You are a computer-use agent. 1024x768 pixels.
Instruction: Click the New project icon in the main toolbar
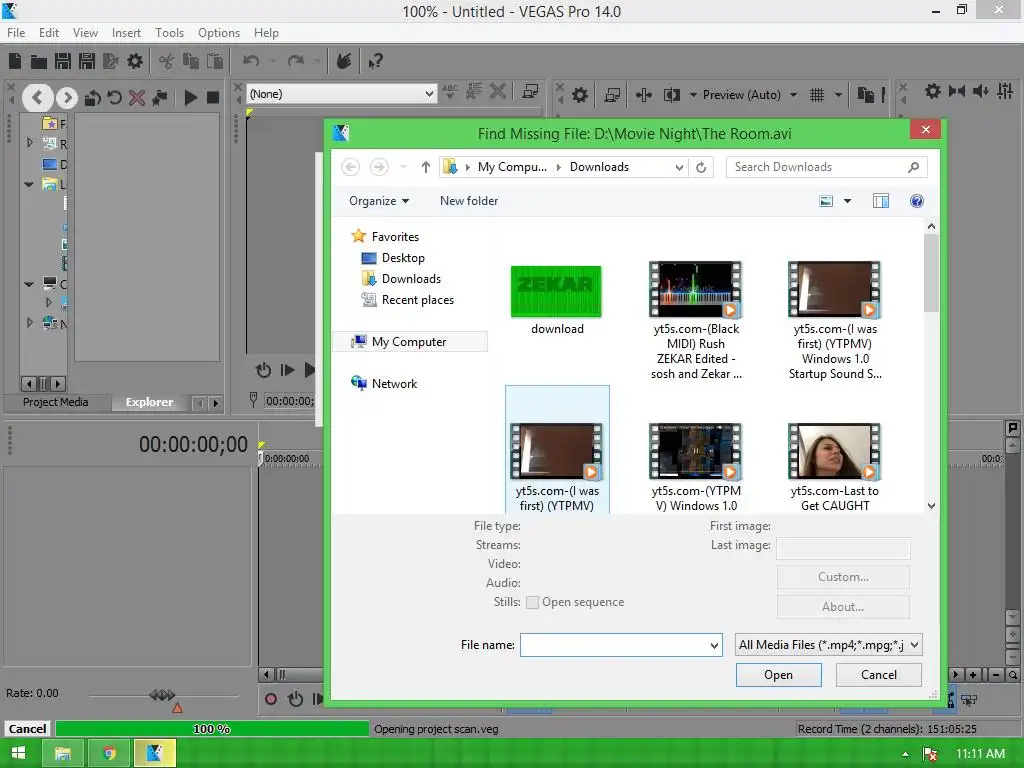click(x=15, y=61)
